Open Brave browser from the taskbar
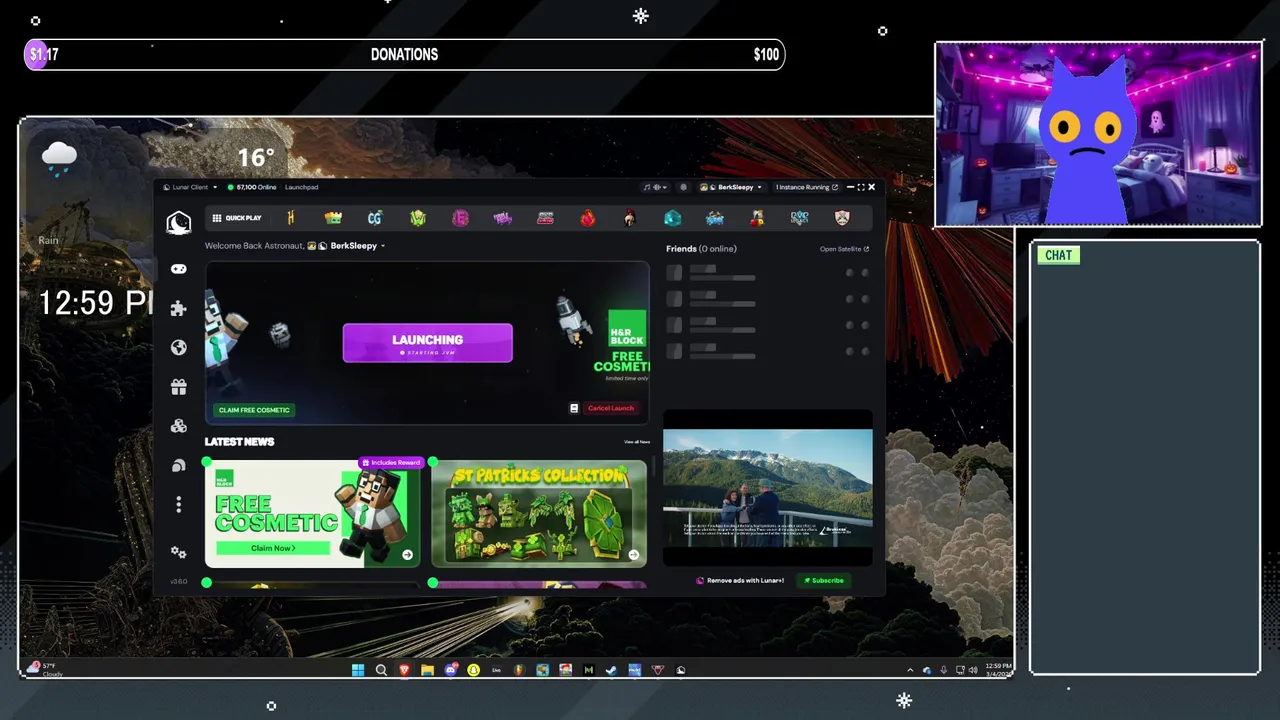 [404, 670]
